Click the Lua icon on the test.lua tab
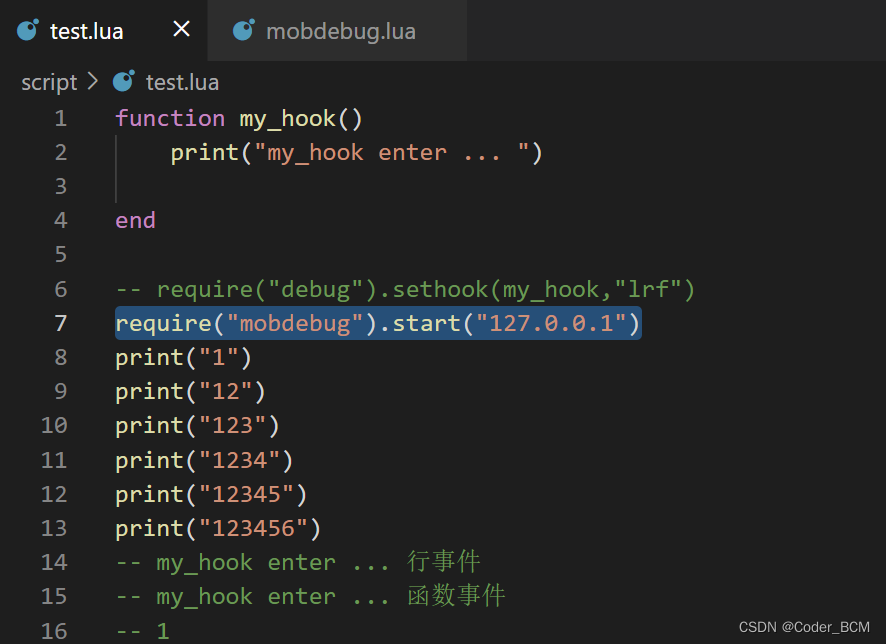The image size is (886, 644). pos(26,30)
